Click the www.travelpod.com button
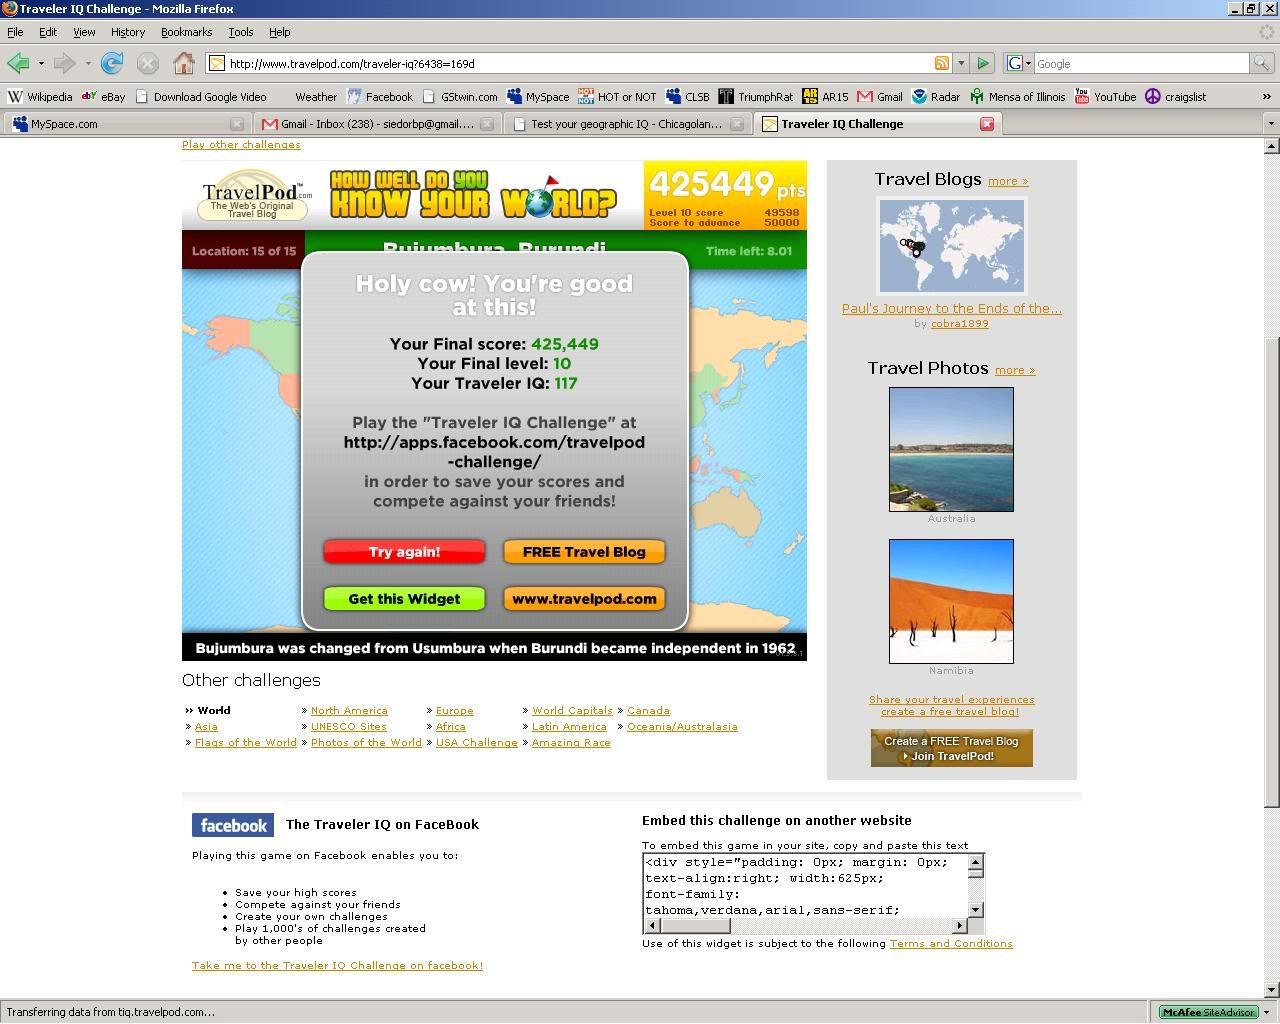Screen dimensions: 1280x1024 coord(584,599)
